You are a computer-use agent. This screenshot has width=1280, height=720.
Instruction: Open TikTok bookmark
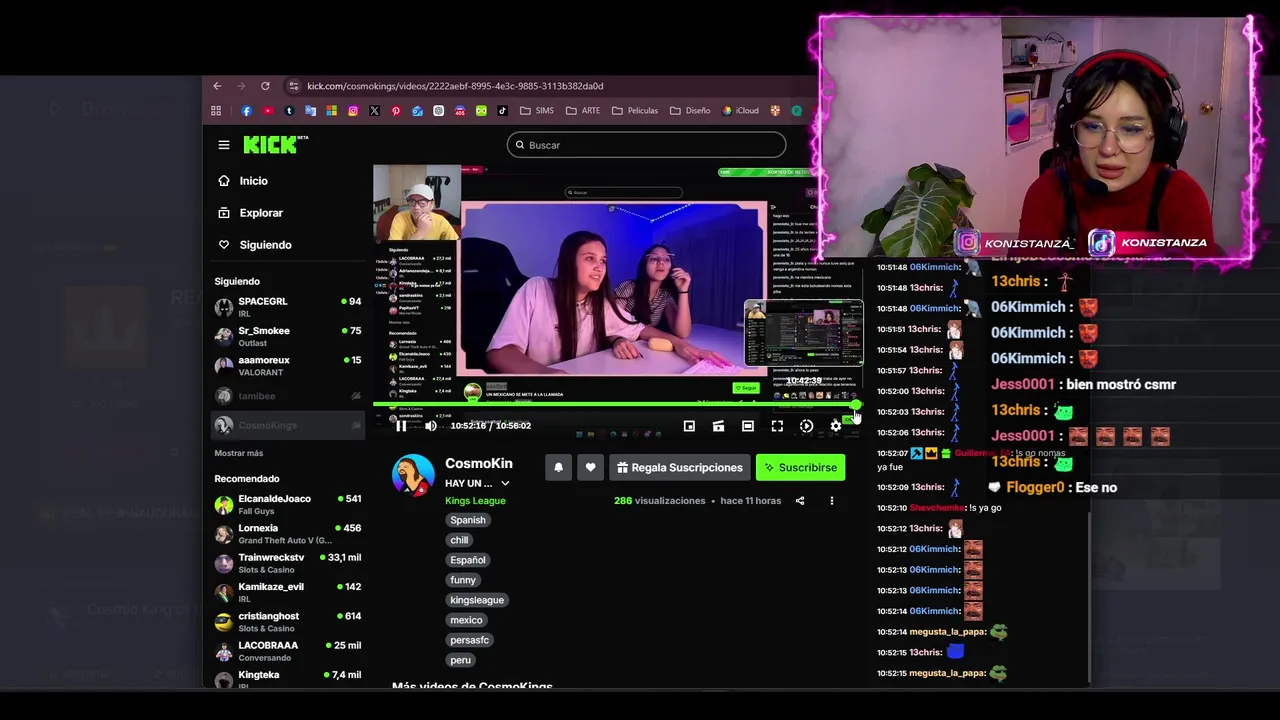pos(502,111)
